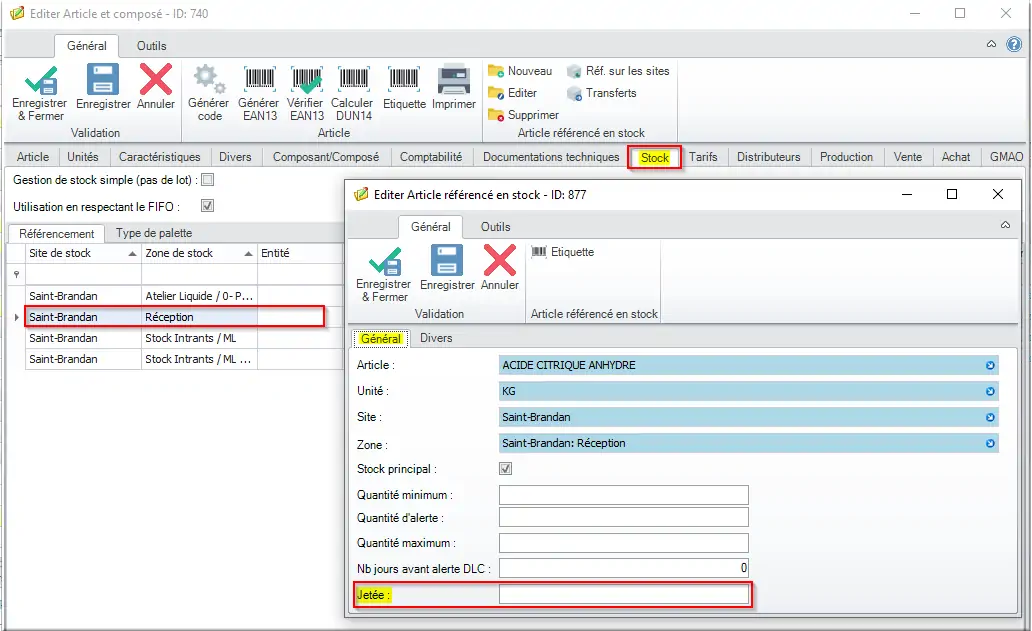This screenshot has width=1032, height=631.
Task: Click the Calculer DUN14 barcode icon
Action: coord(353,80)
